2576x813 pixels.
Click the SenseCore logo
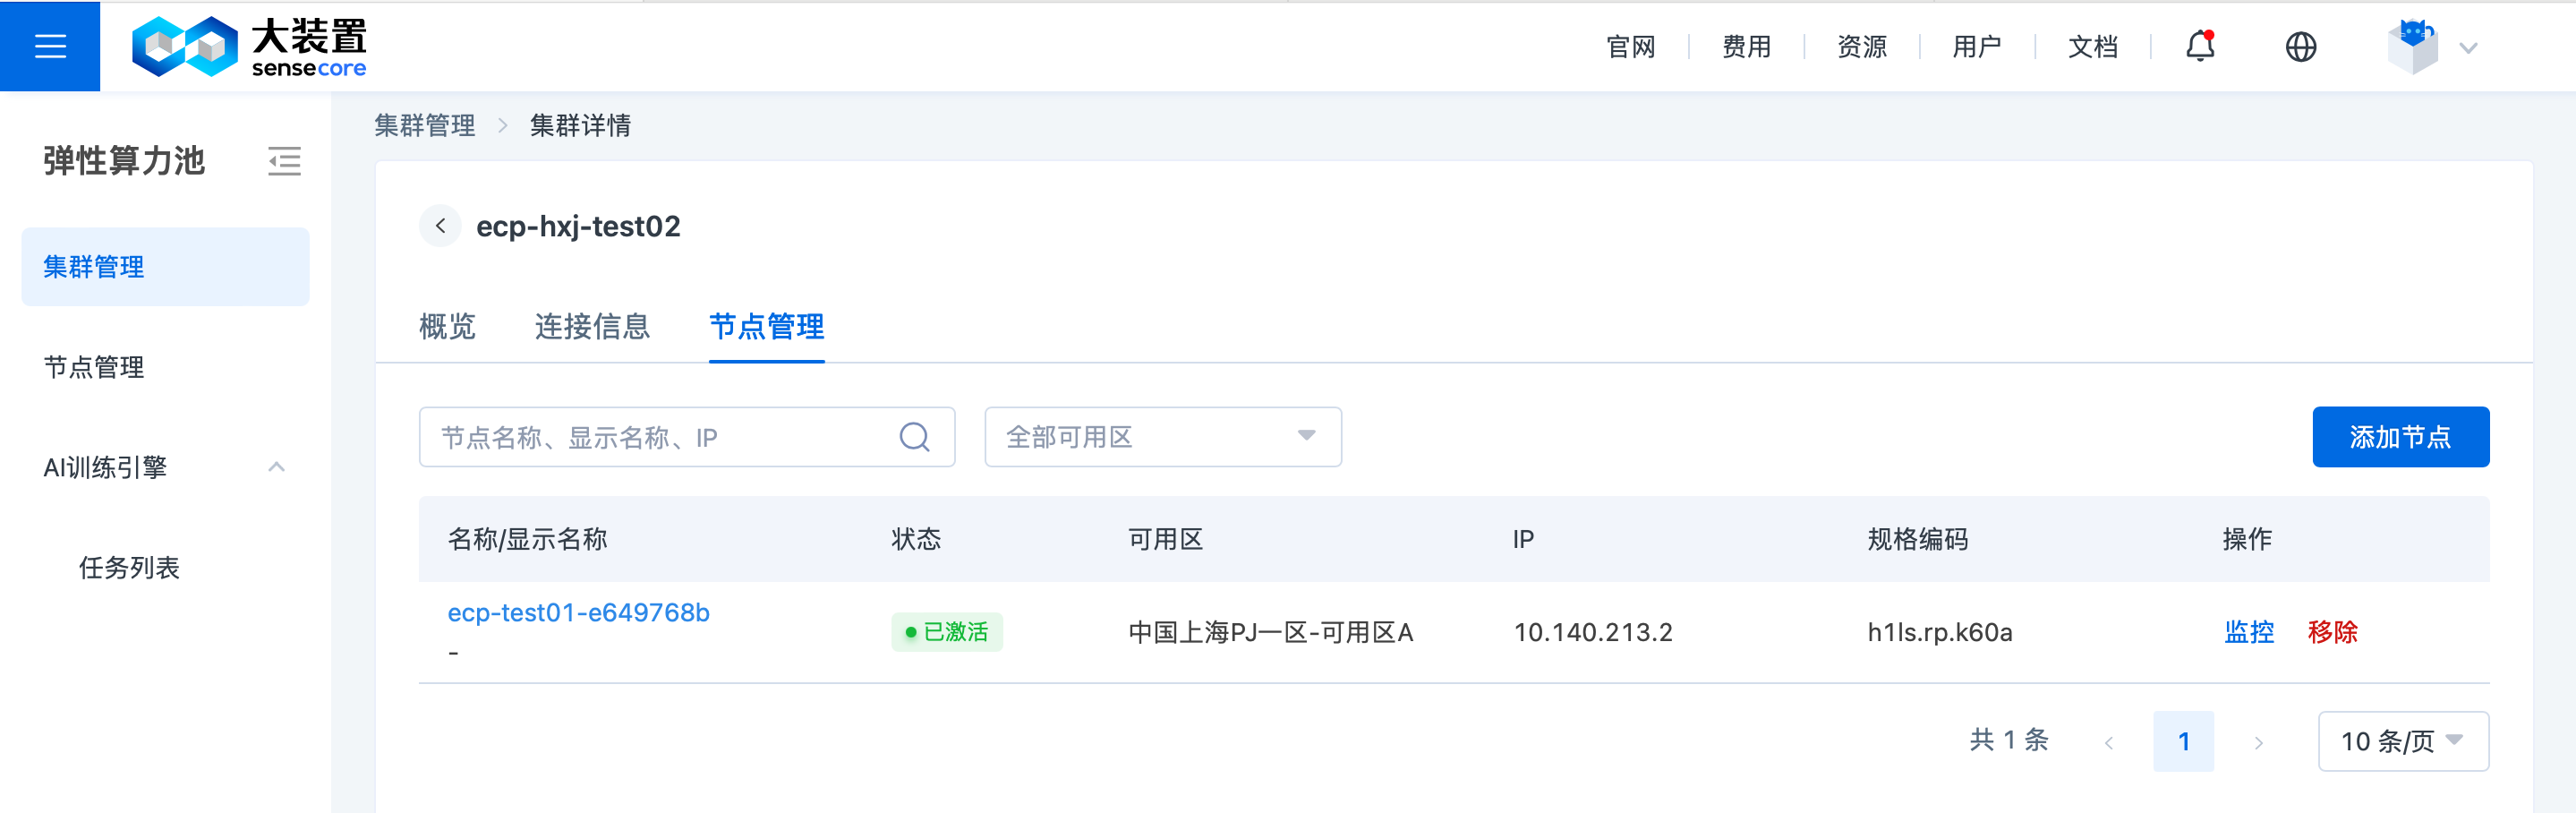[x=249, y=47]
